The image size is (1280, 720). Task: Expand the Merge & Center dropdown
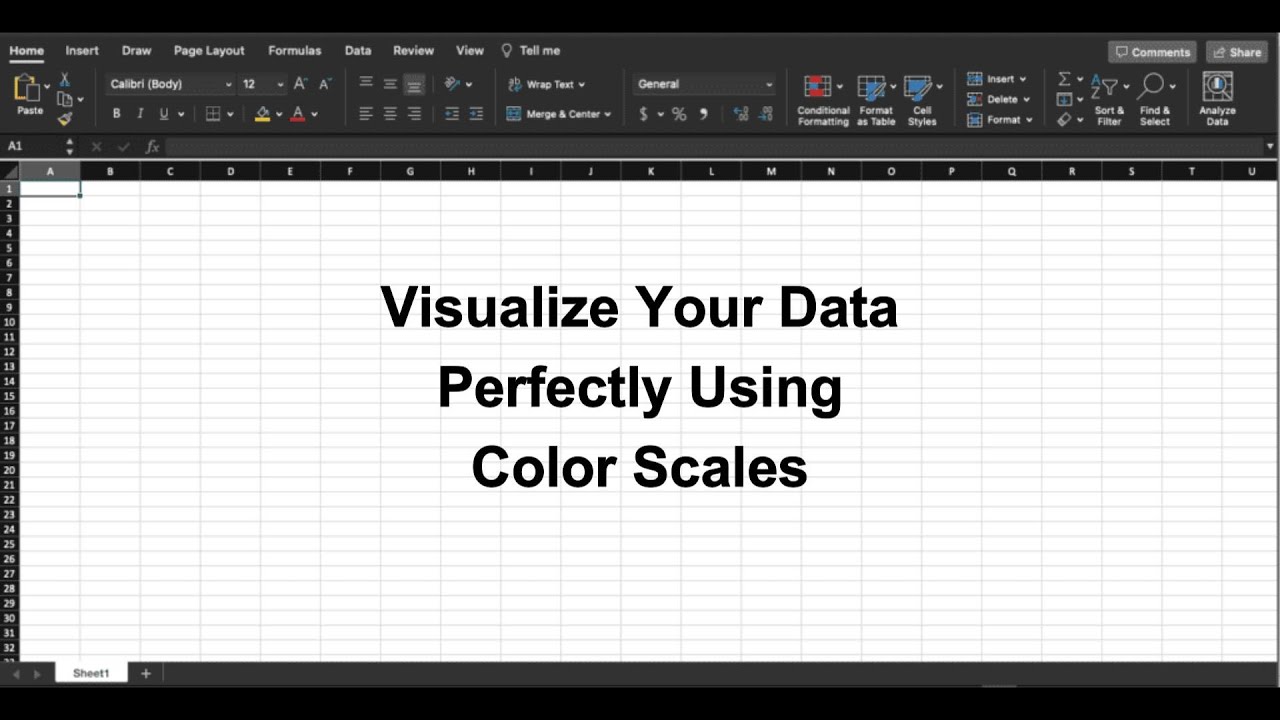click(607, 114)
